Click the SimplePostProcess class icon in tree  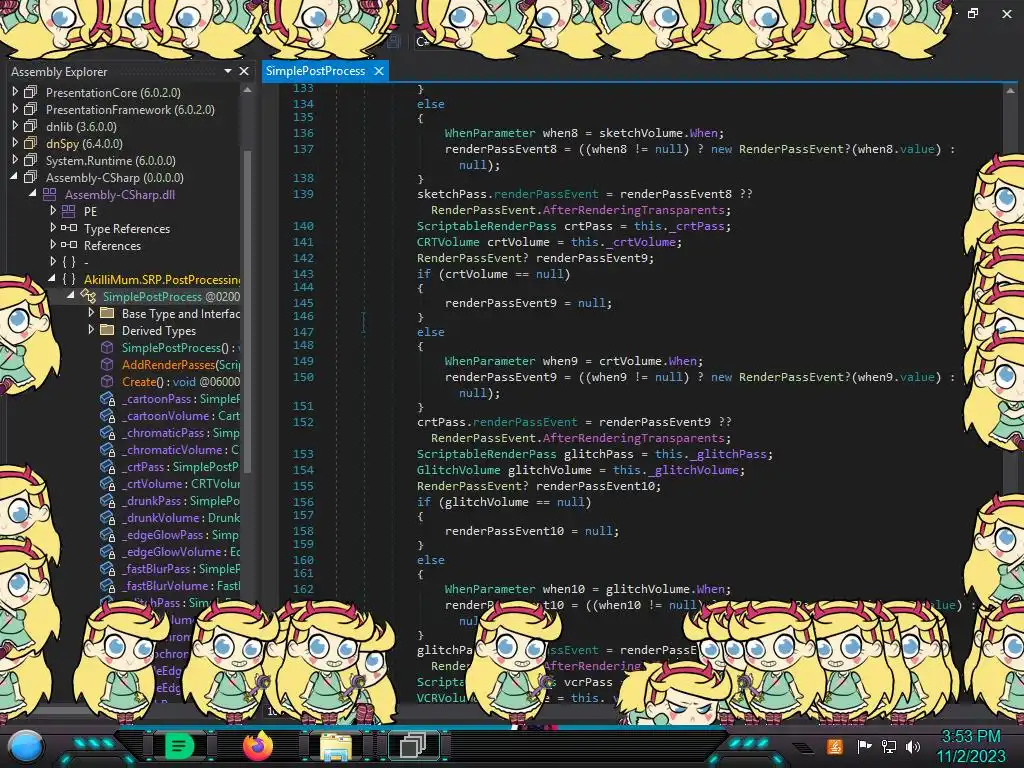tap(88, 296)
